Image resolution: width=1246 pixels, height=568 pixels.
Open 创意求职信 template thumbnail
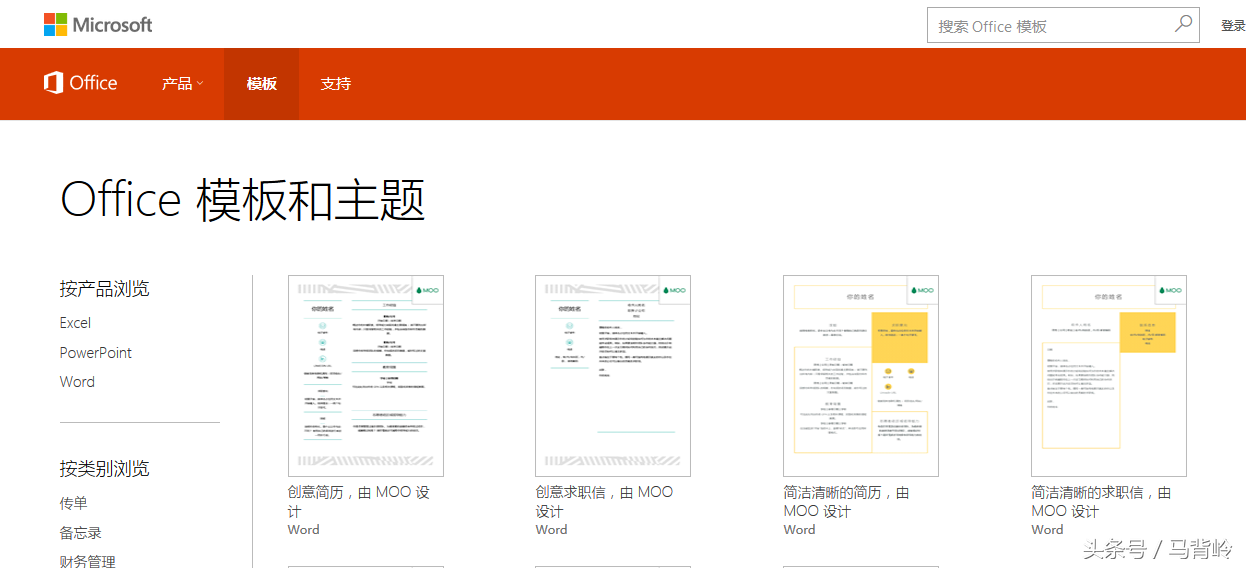click(613, 376)
